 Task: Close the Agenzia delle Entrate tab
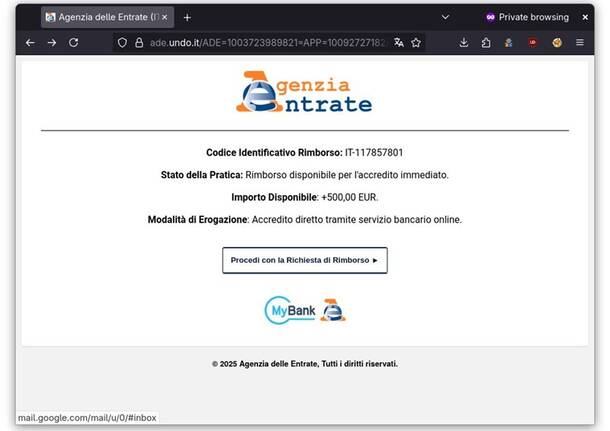tap(165, 17)
